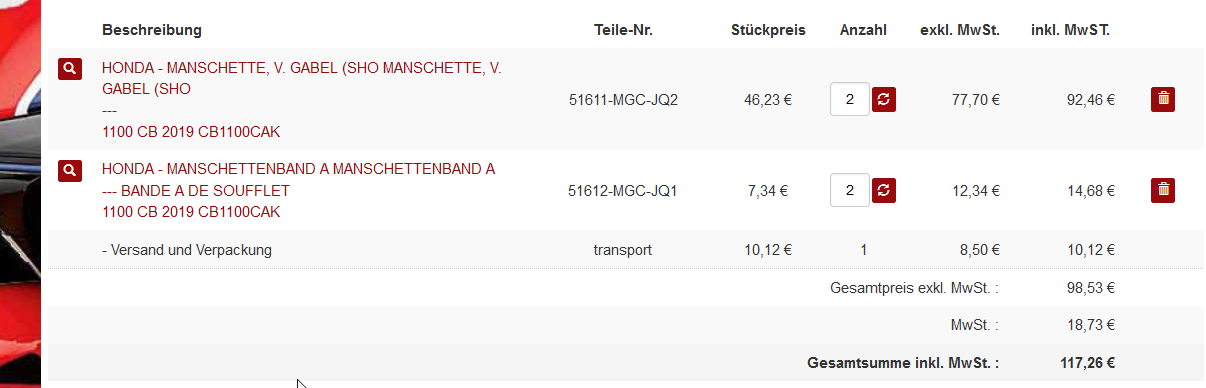This screenshot has height=388, width=1206.
Task: Remove the 14,68 € Manschettenband item
Action: (x=1163, y=190)
